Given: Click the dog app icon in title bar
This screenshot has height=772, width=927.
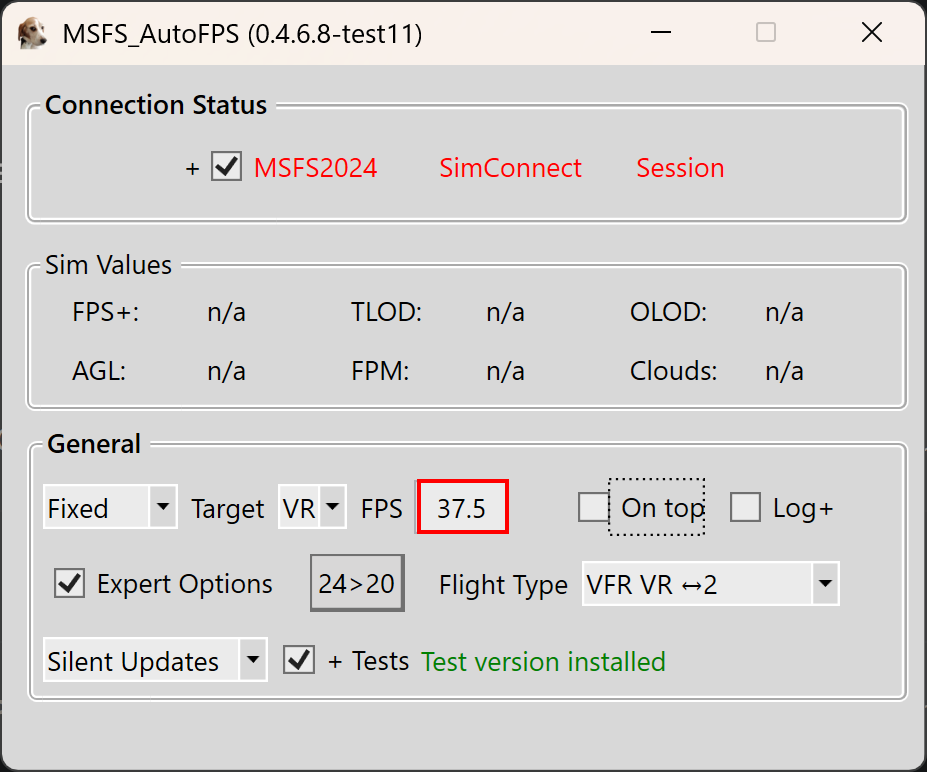Looking at the screenshot, I should coord(32,33).
